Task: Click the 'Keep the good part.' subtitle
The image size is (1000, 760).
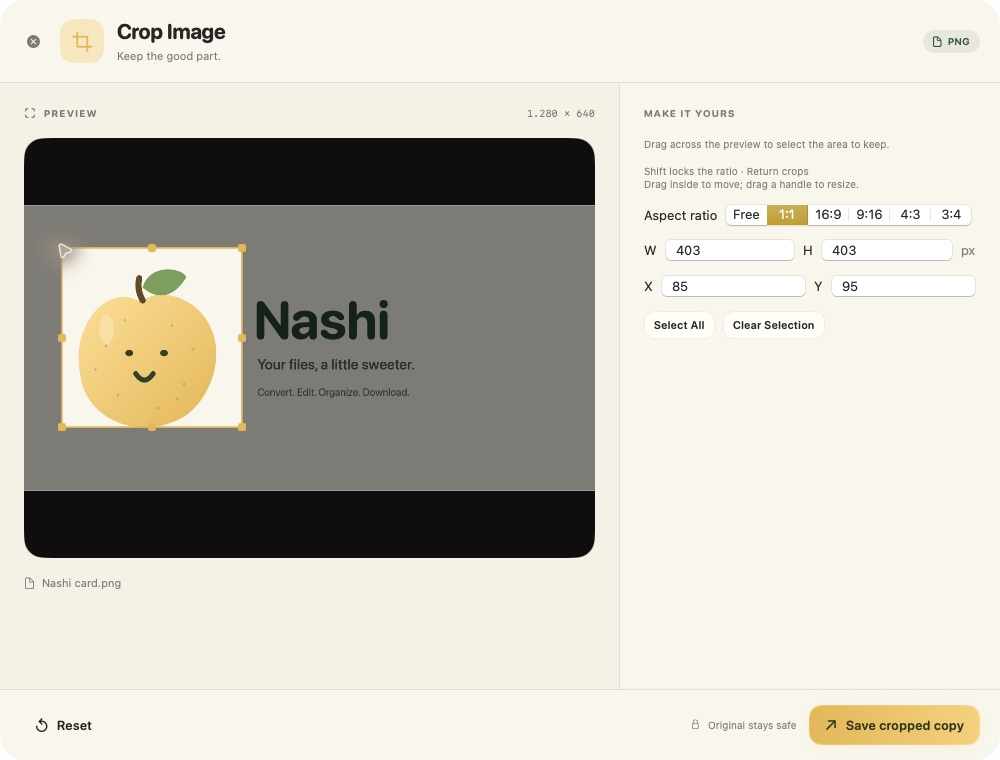Action: coord(169,56)
